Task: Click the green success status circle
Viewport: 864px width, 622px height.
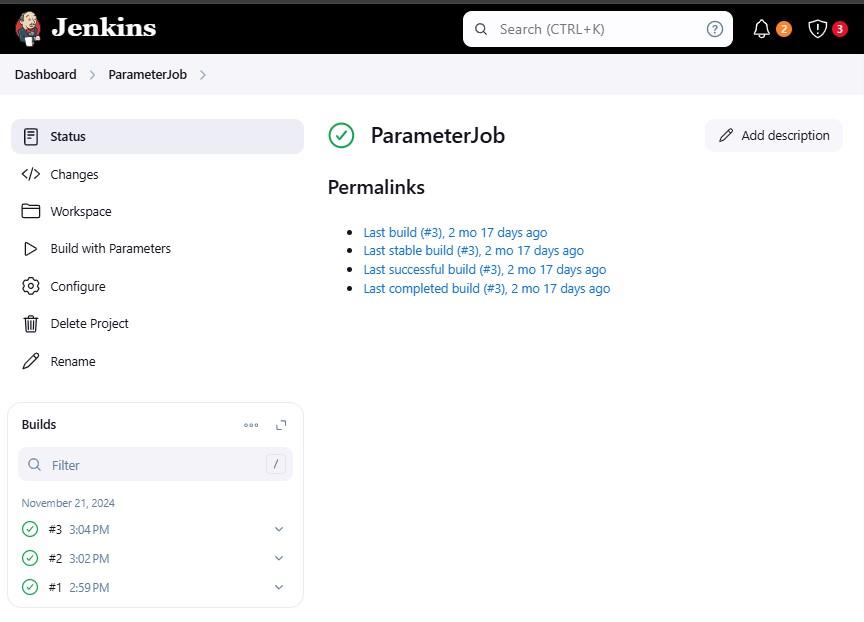Action: tap(341, 135)
